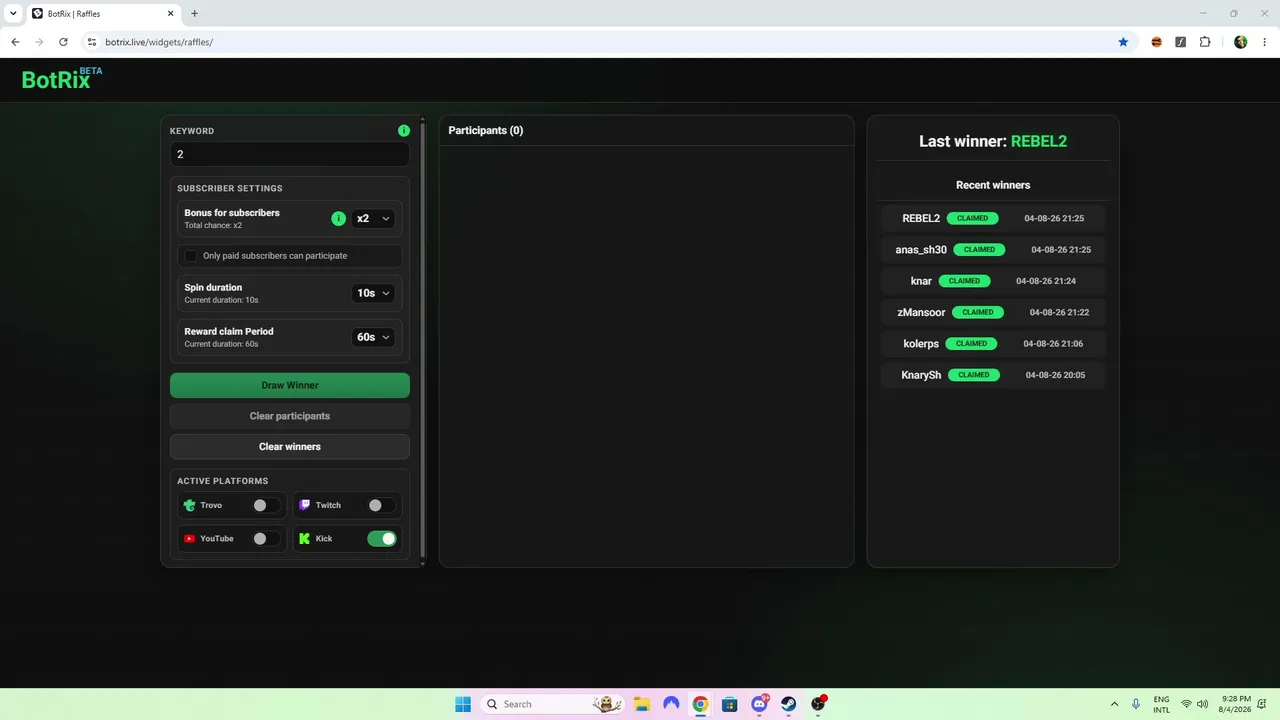Open the Chrome profile avatar

click(1241, 42)
